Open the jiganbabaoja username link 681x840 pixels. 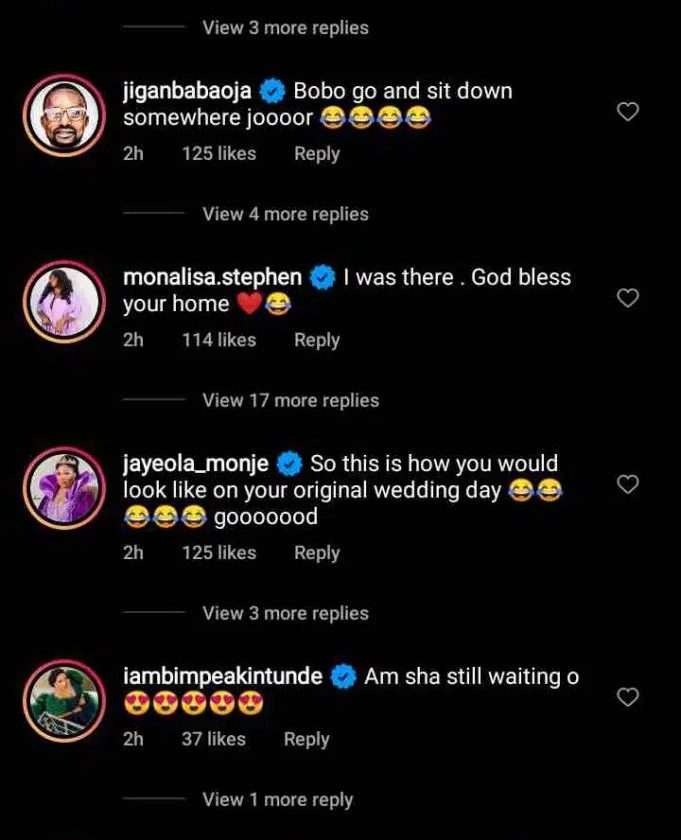188,91
